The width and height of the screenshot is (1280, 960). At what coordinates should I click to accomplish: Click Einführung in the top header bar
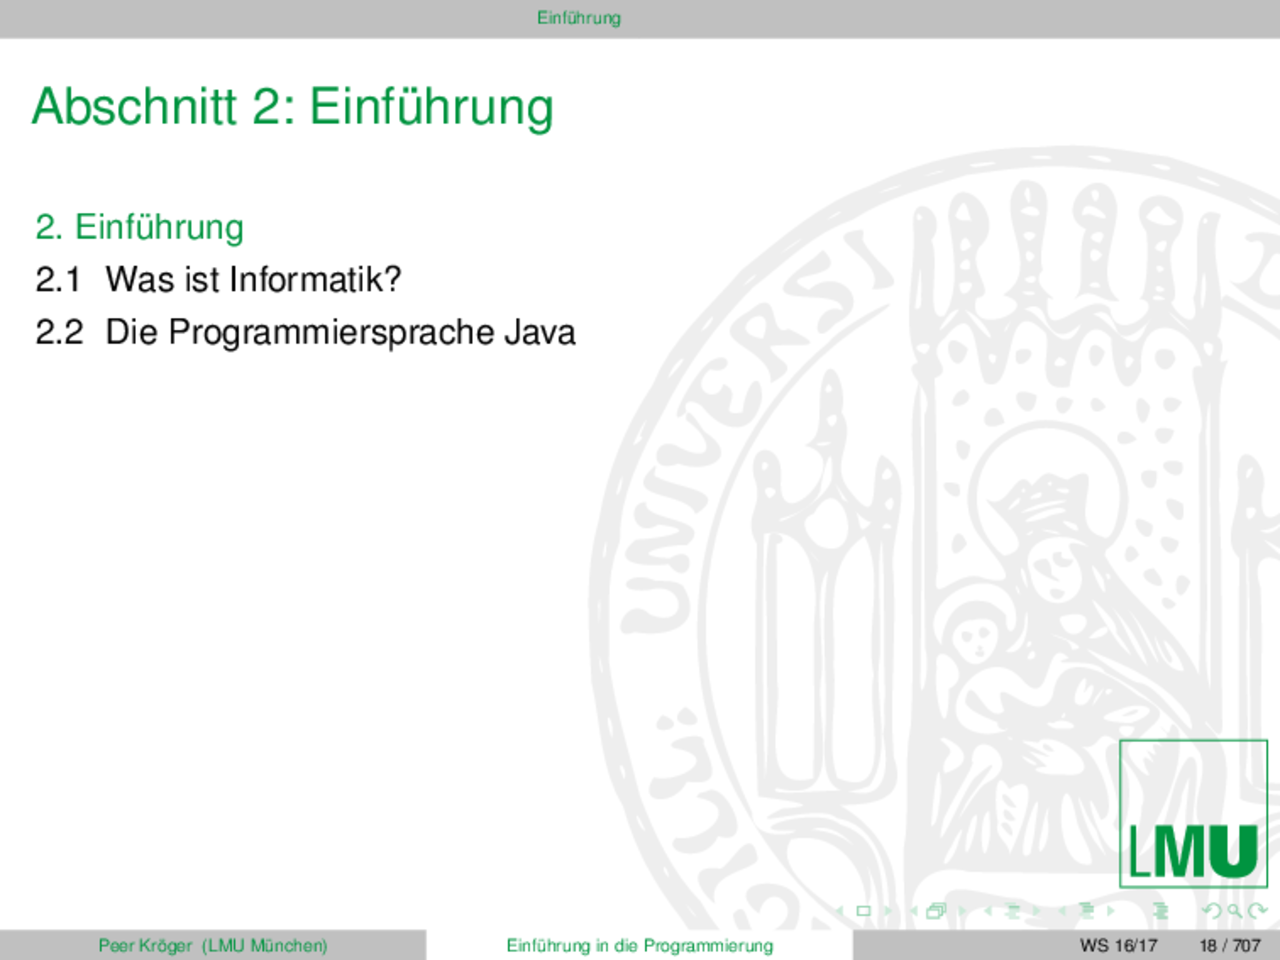(579, 17)
